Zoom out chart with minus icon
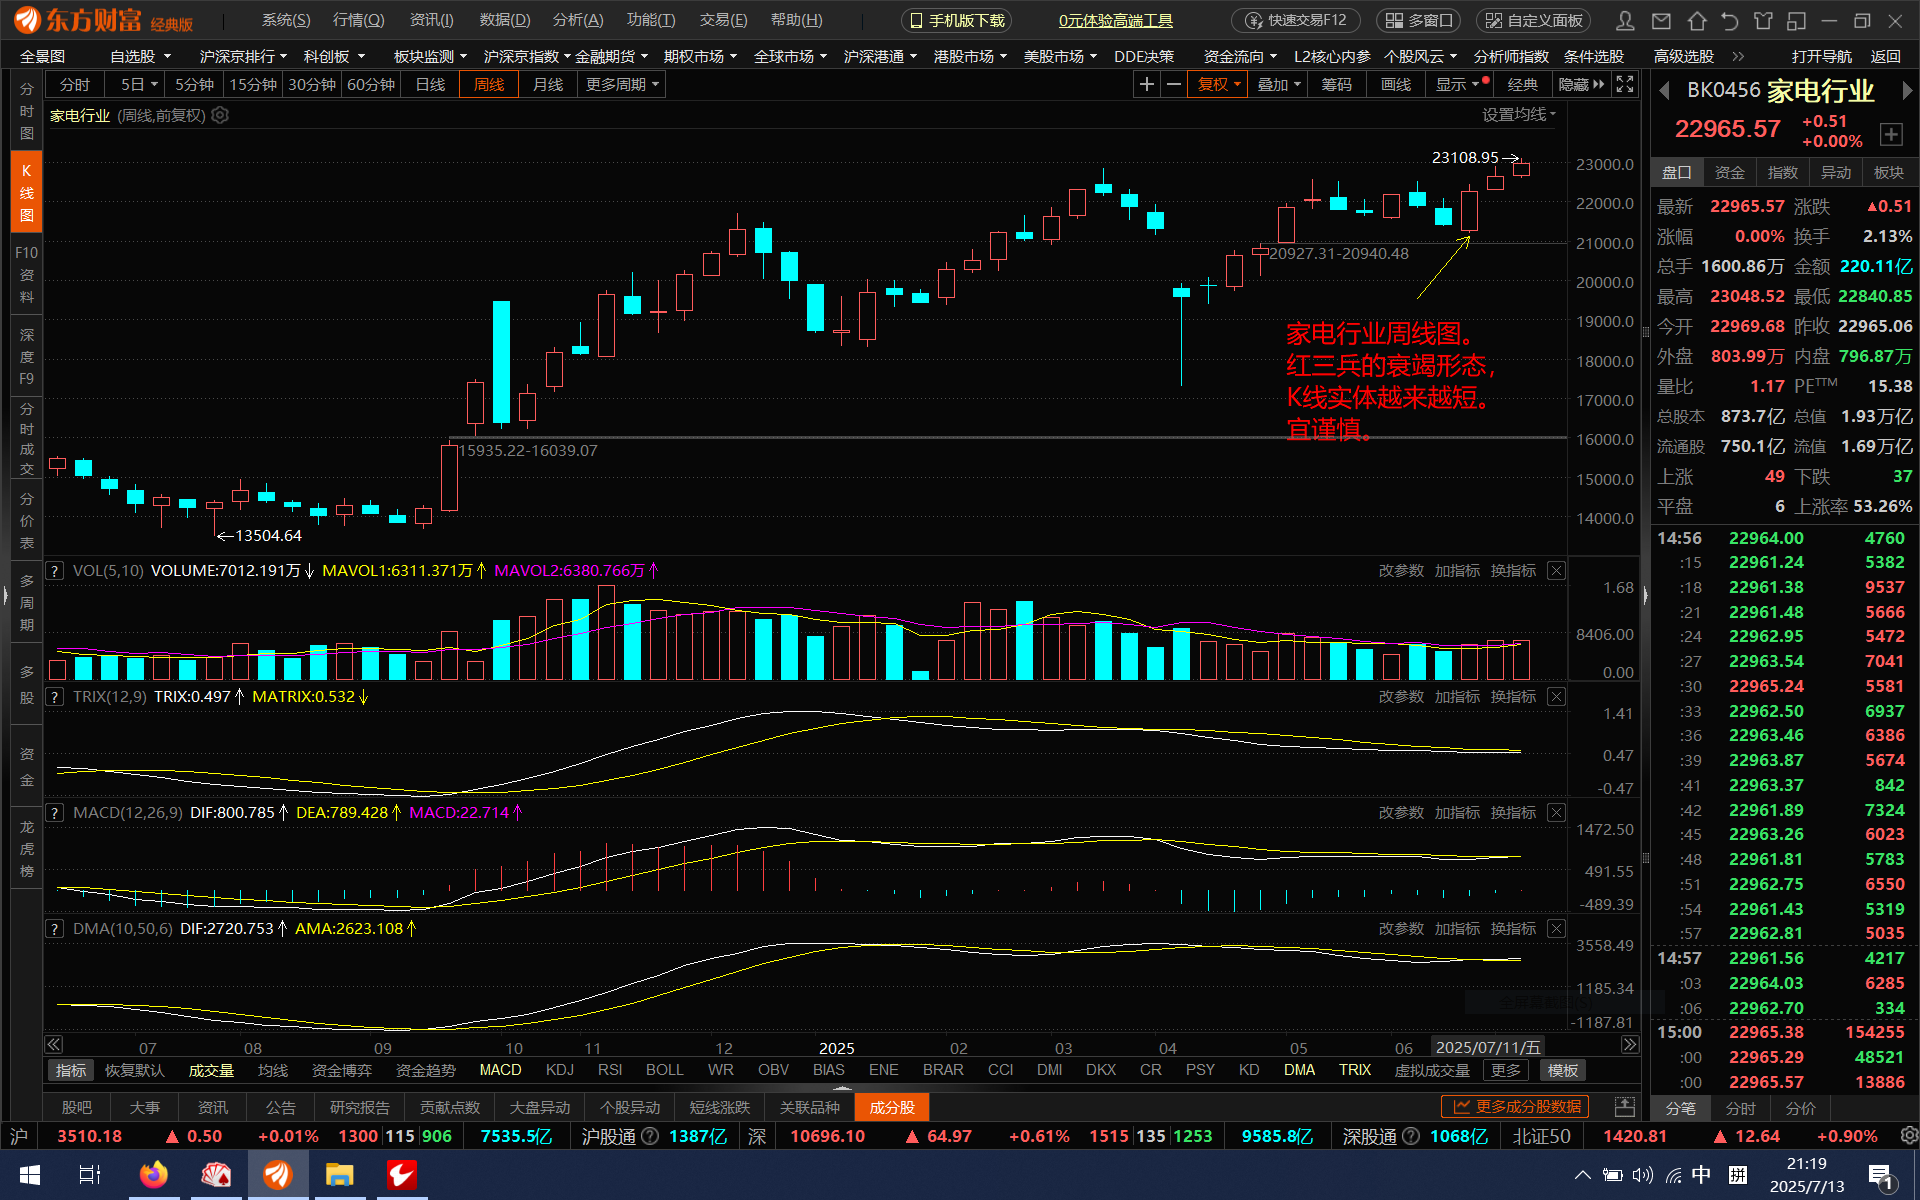 [x=1174, y=85]
